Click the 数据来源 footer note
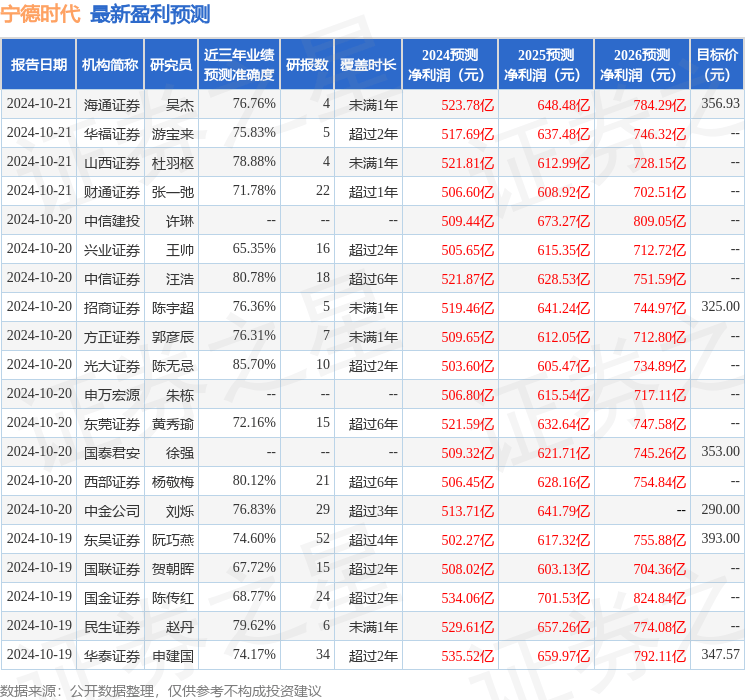 click(x=161, y=690)
